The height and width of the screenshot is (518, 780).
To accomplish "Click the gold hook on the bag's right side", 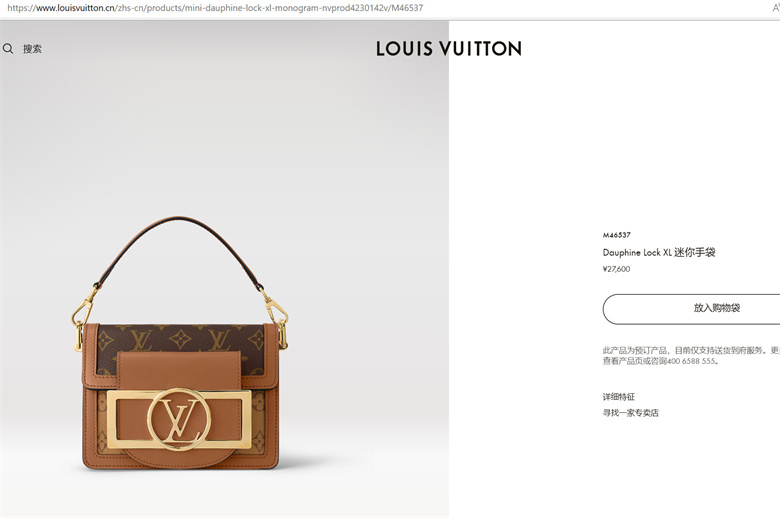I will (275, 316).
